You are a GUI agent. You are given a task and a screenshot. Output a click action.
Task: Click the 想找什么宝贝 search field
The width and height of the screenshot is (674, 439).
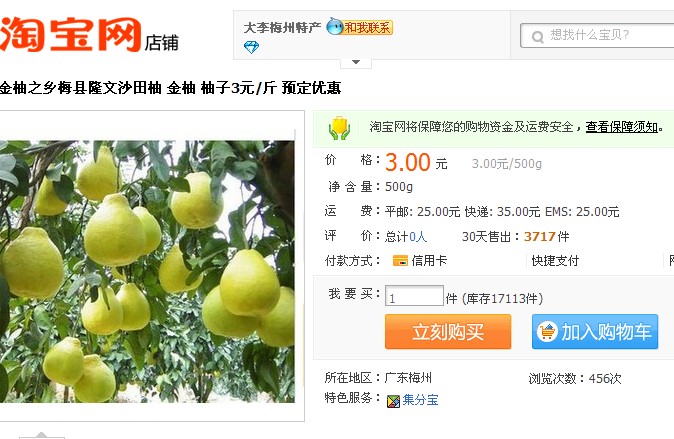point(597,35)
